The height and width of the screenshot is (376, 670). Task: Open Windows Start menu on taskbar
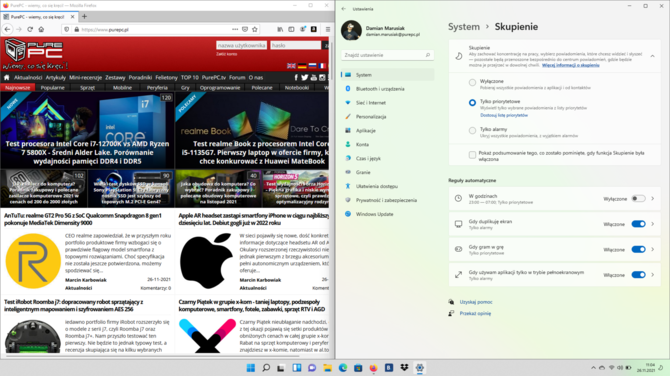click(251, 367)
